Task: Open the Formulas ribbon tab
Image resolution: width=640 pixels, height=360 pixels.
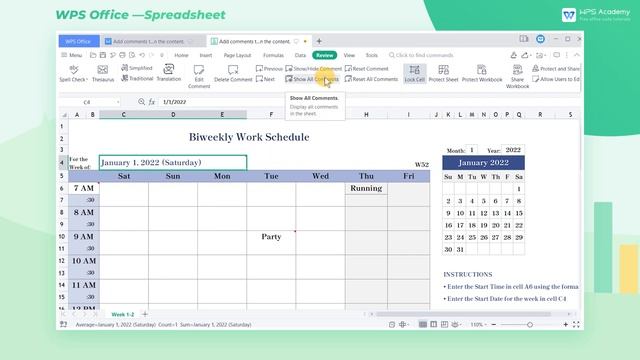Action: [273, 55]
